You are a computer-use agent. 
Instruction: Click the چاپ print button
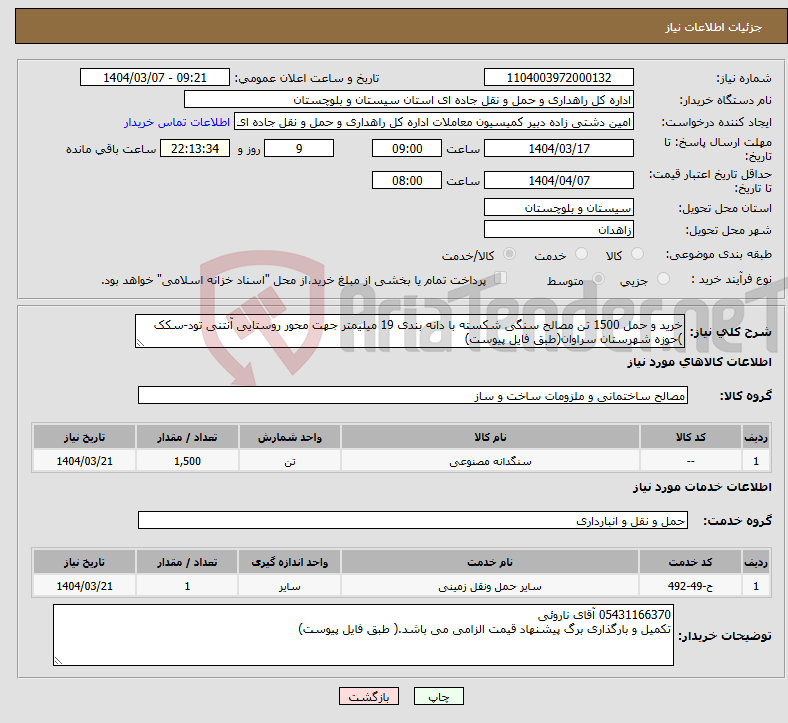click(439, 696)
